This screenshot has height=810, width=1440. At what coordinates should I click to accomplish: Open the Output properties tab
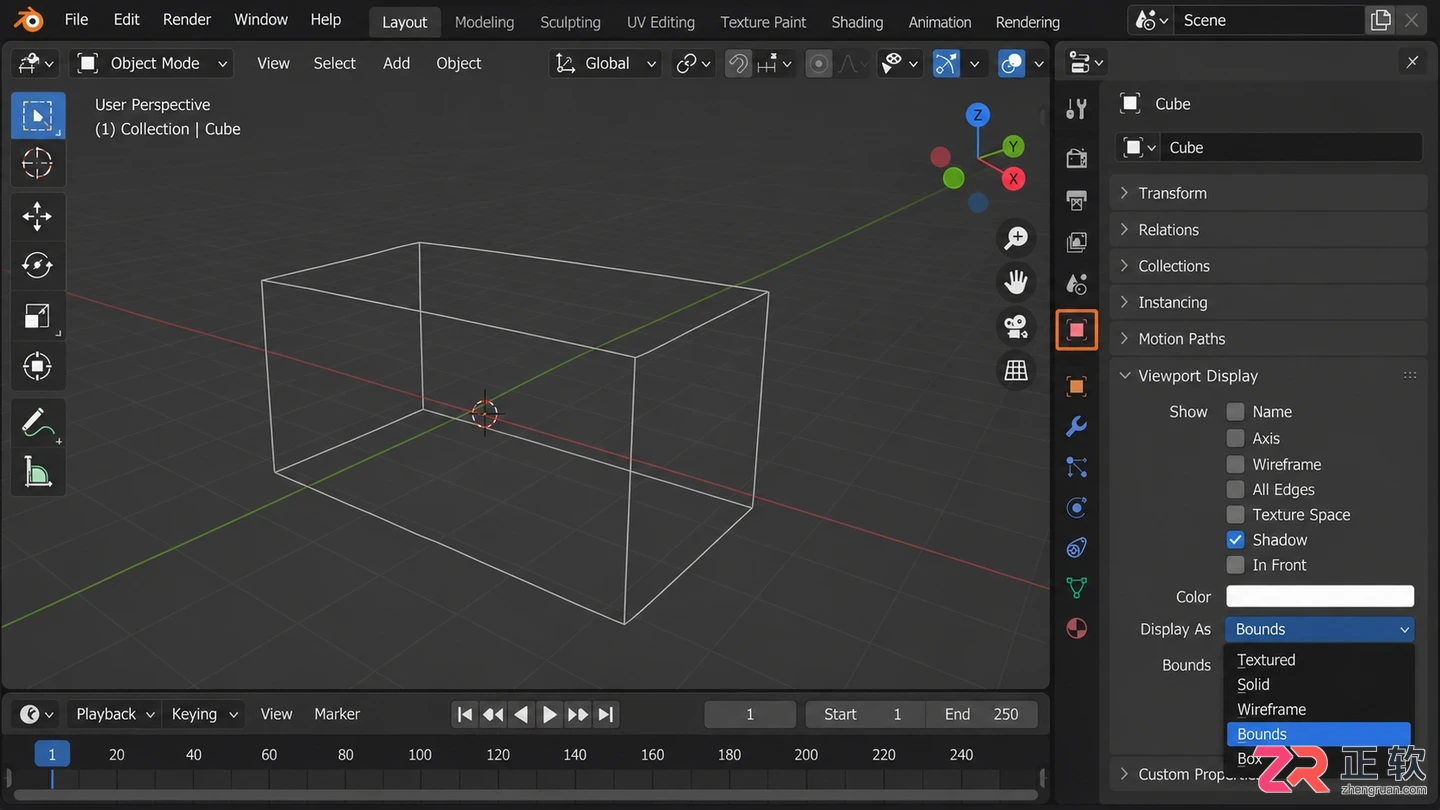[1077, 200]
